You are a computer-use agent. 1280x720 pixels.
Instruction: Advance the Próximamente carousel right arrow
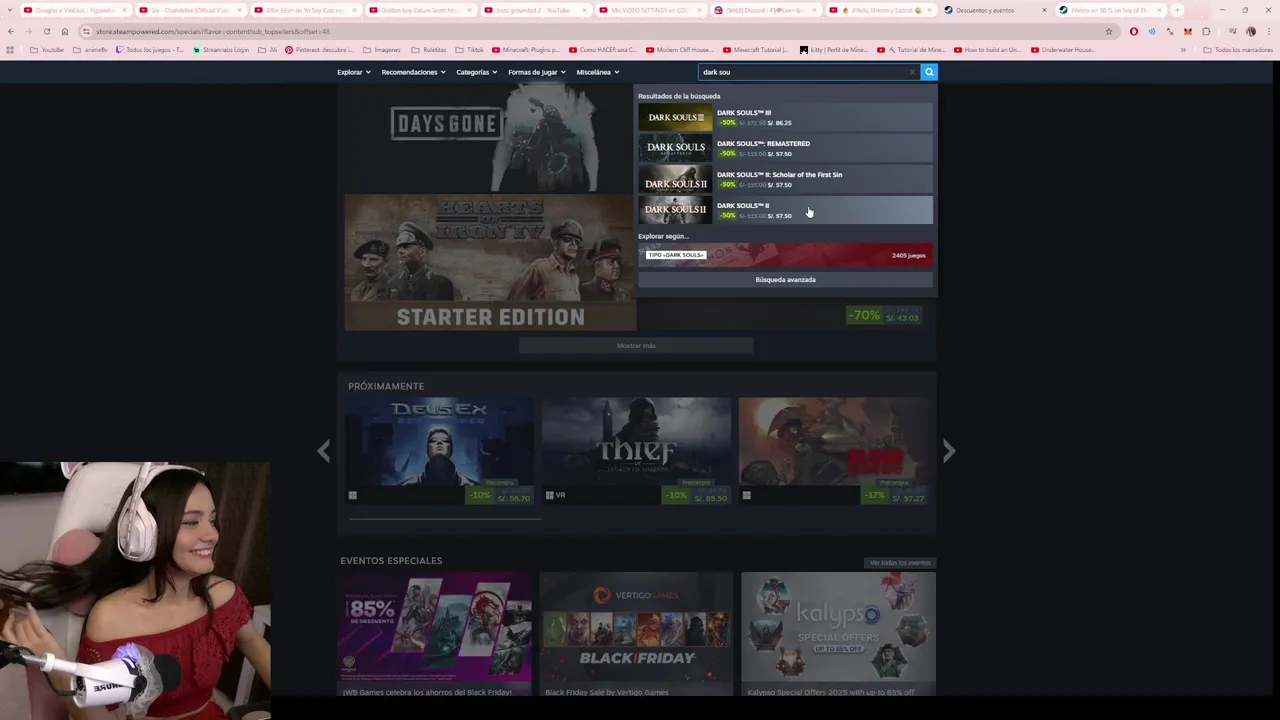(948, 451)
